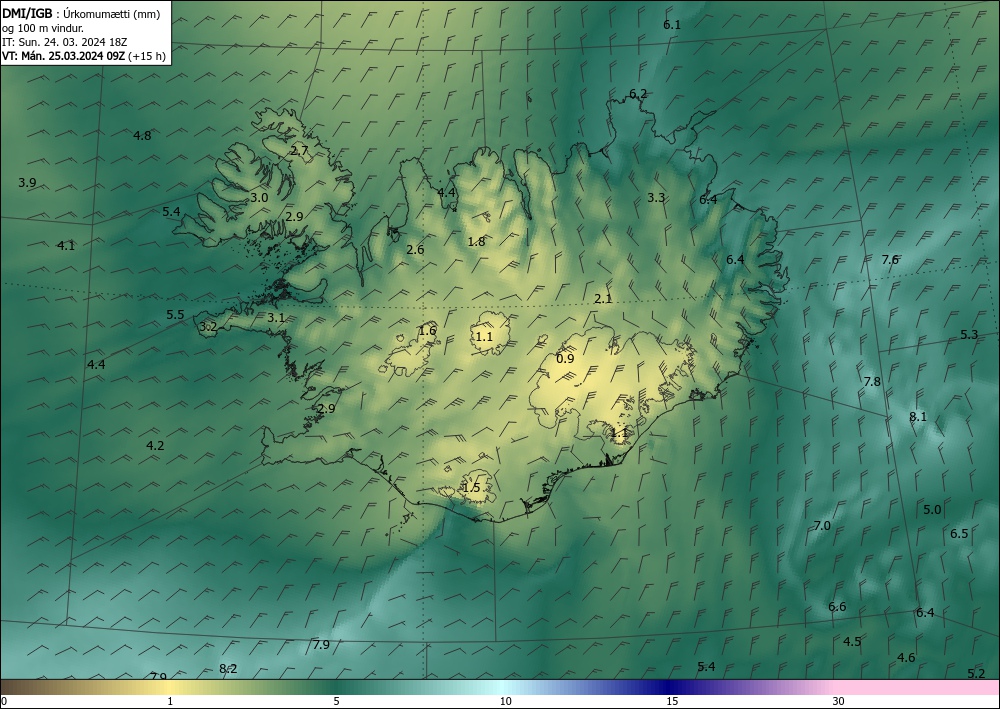Image resolution: width=1000 pixels, height=709 pixels.
Task: Click the 5.0 value in the southeast sea
Action: (932, 509)
